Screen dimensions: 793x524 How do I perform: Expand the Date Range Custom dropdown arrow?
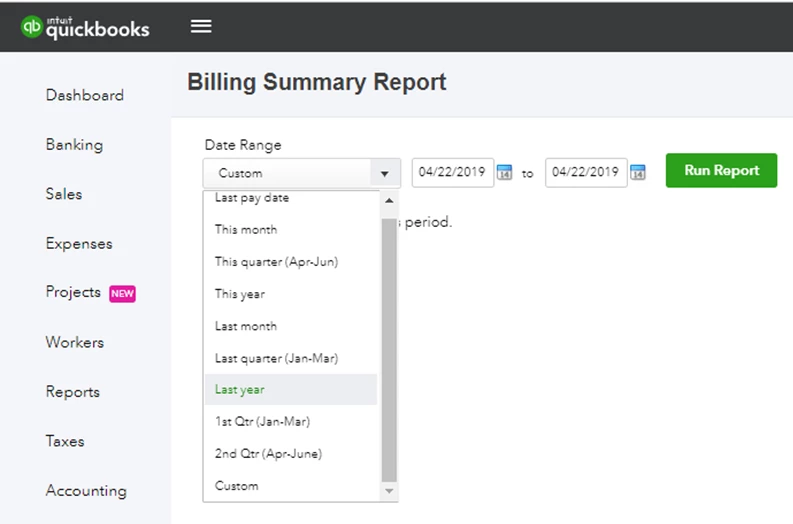385,173
